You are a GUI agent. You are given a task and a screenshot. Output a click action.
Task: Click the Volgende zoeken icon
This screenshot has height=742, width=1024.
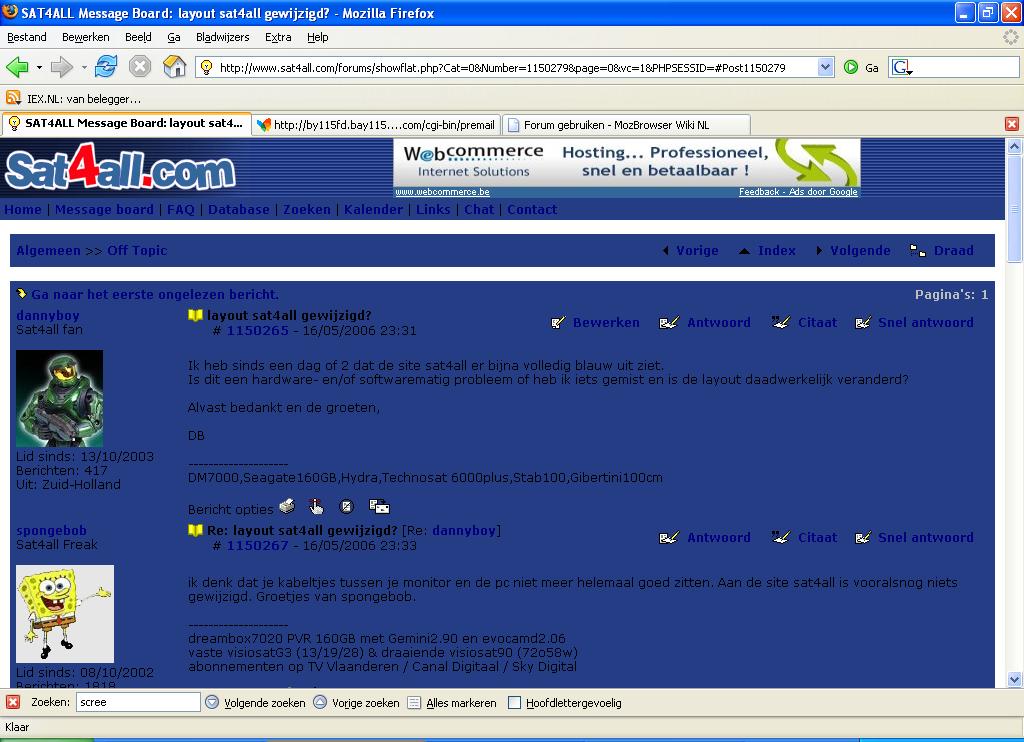[x=212, y=702]
